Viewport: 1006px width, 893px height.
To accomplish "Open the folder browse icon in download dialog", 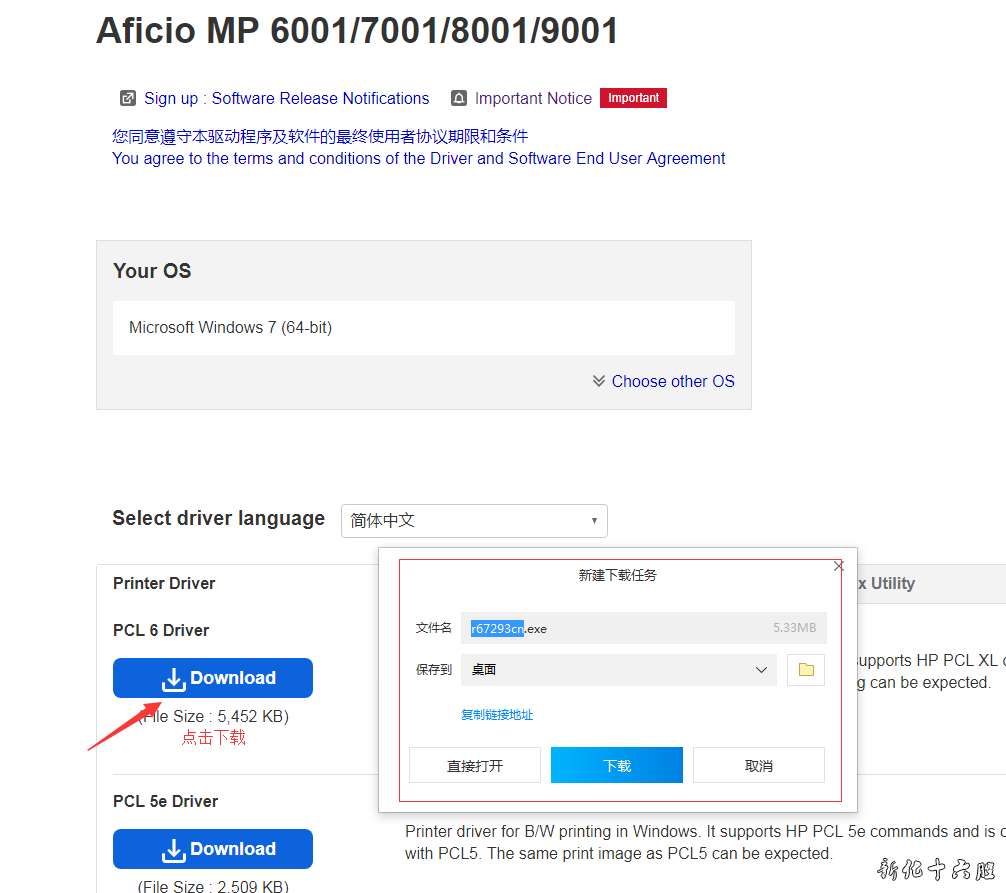I will click(806, 670).
